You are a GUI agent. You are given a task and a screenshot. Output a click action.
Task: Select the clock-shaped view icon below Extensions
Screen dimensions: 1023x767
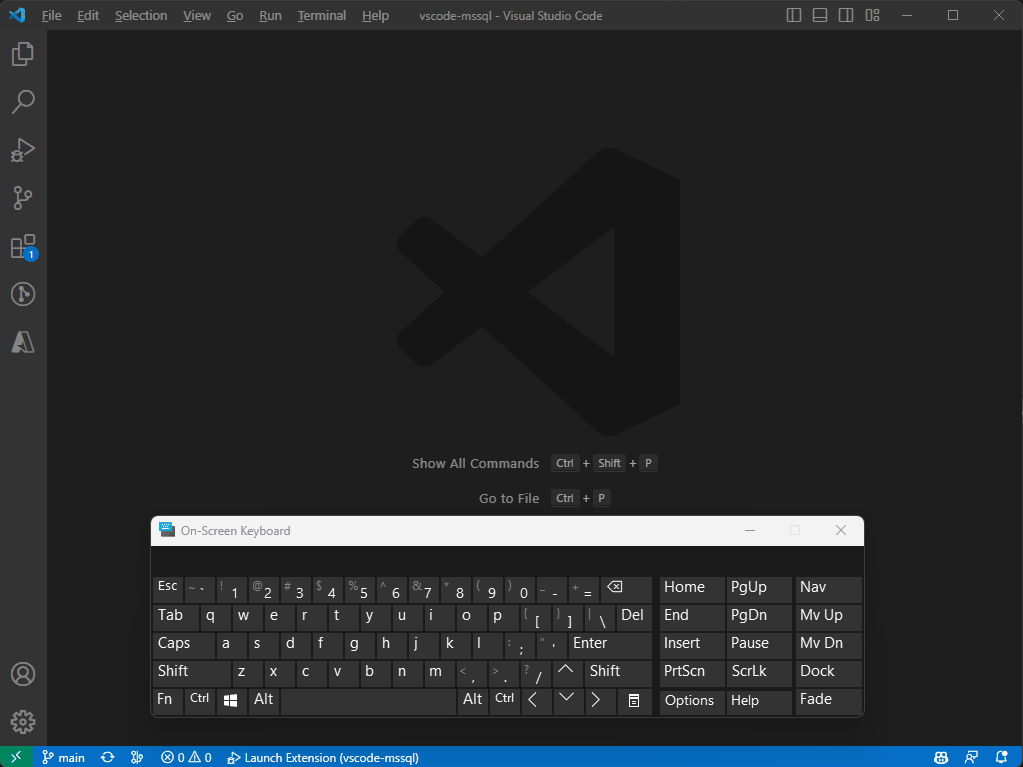coord(23,294)
